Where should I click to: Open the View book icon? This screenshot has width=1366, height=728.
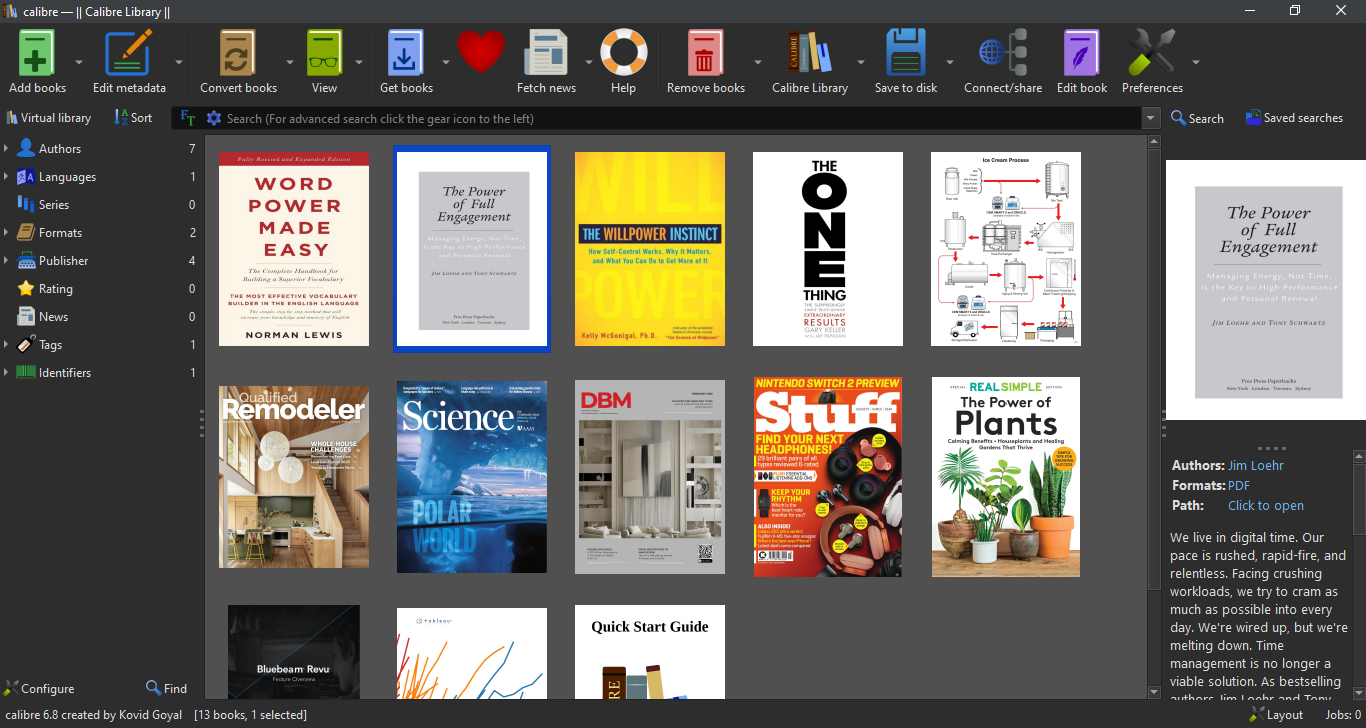pos(324,51)
